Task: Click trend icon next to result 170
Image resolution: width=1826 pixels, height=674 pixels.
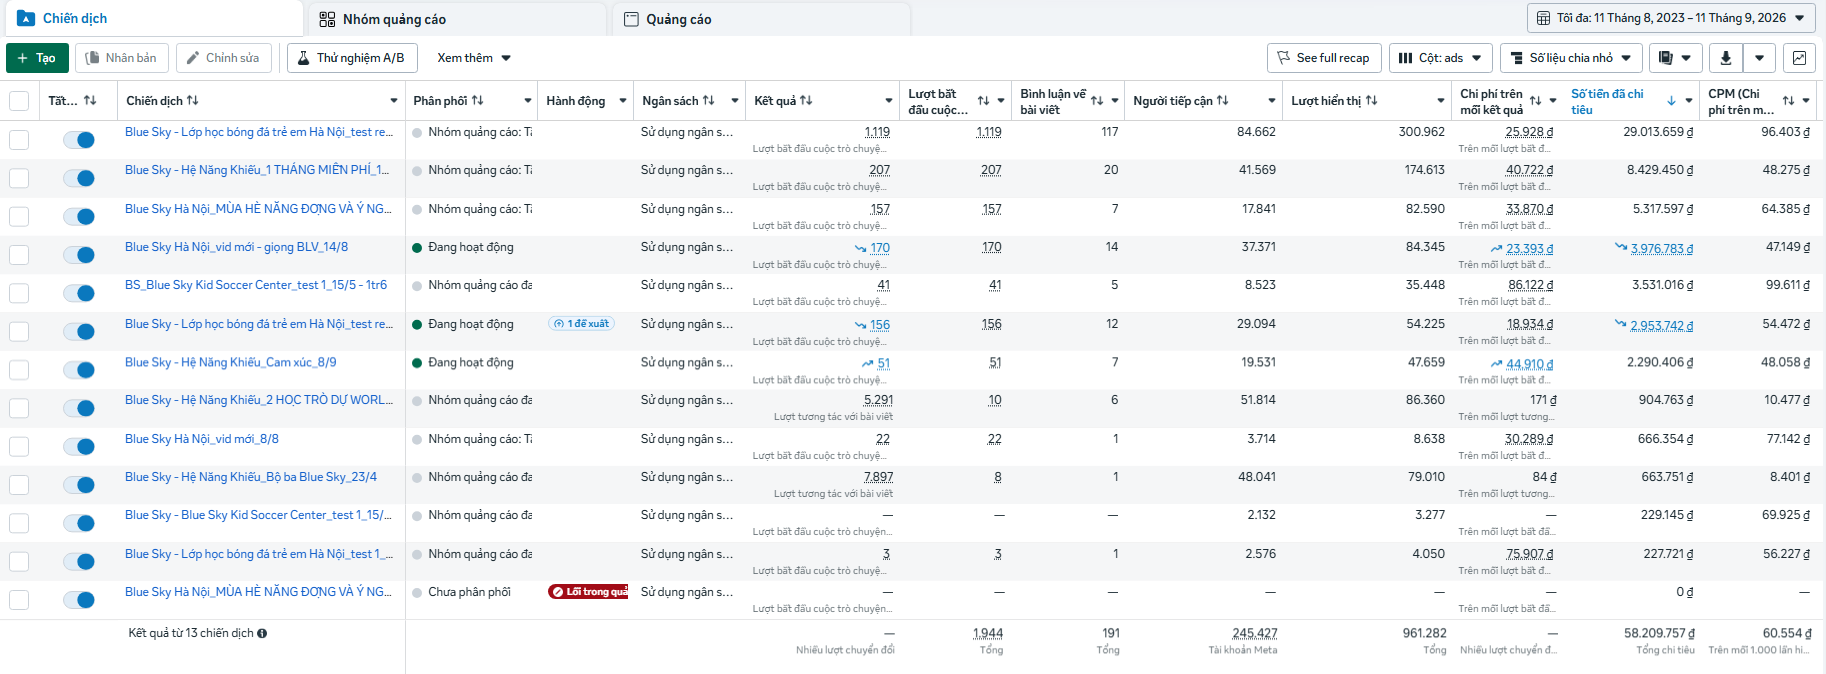Action: click(x=861, y=248)
